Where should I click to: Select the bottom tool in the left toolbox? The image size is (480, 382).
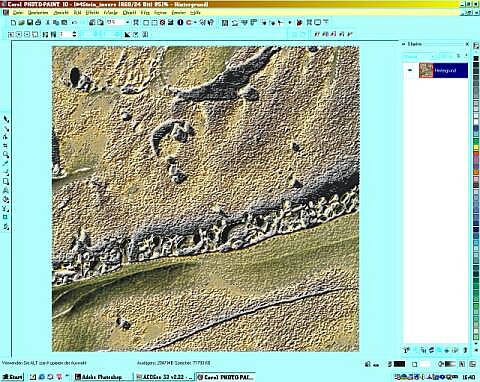6,227
